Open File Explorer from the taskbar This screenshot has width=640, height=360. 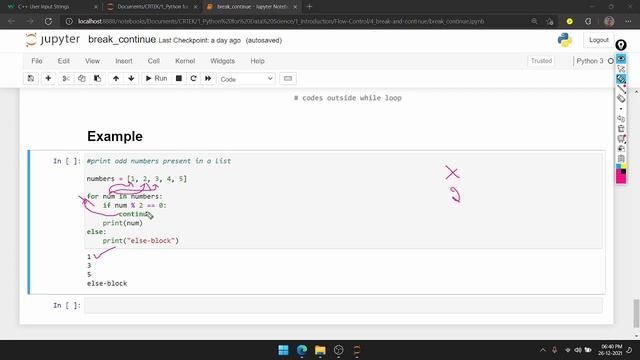click(x=320, y=350)
